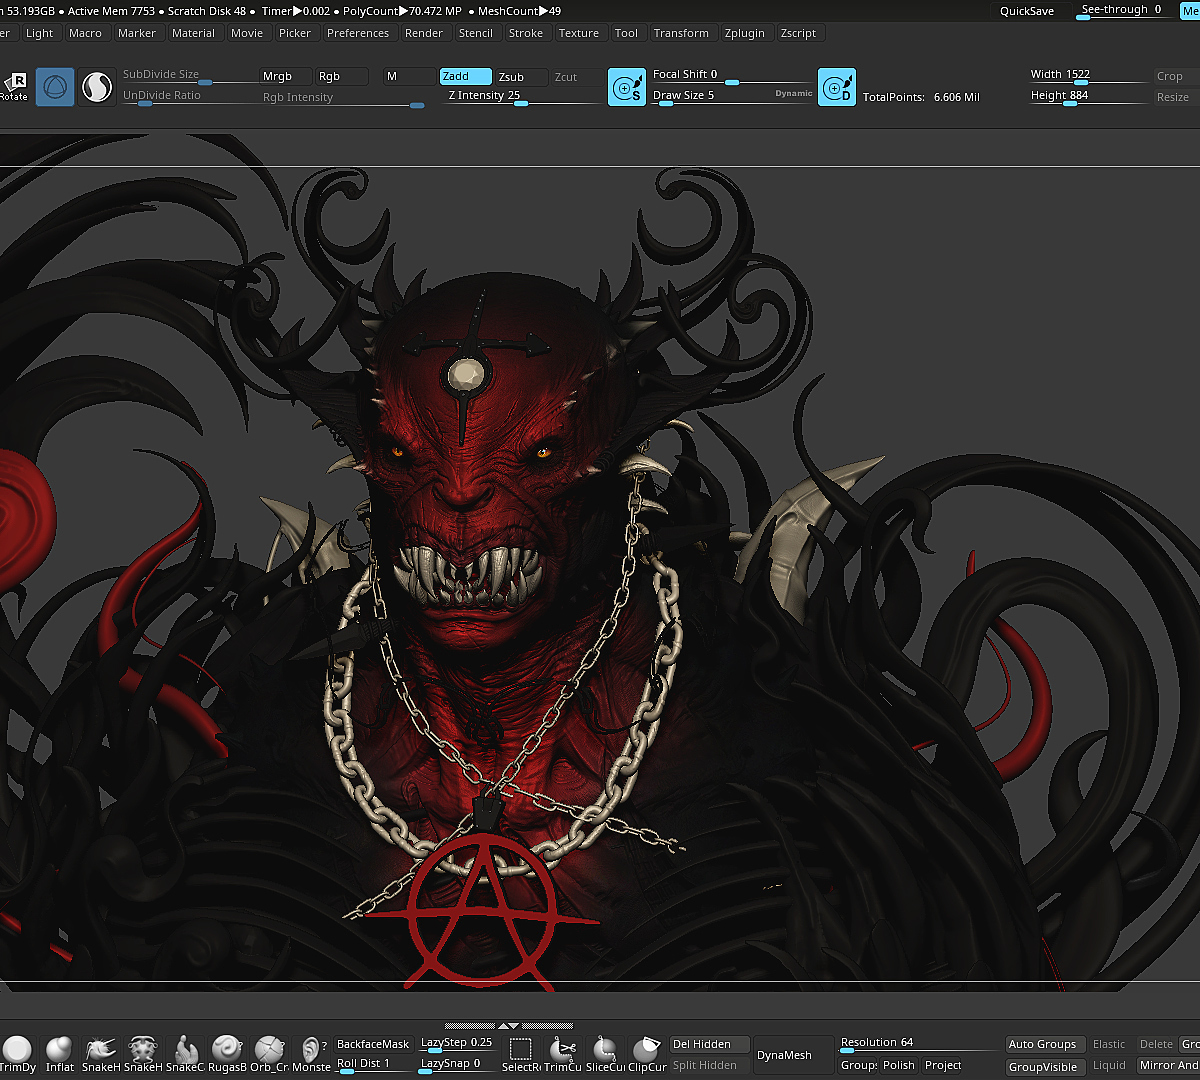This screenshot has height=1080, width=1200.
Task: Click GroupVisible button
Action: (1043, 1067)
